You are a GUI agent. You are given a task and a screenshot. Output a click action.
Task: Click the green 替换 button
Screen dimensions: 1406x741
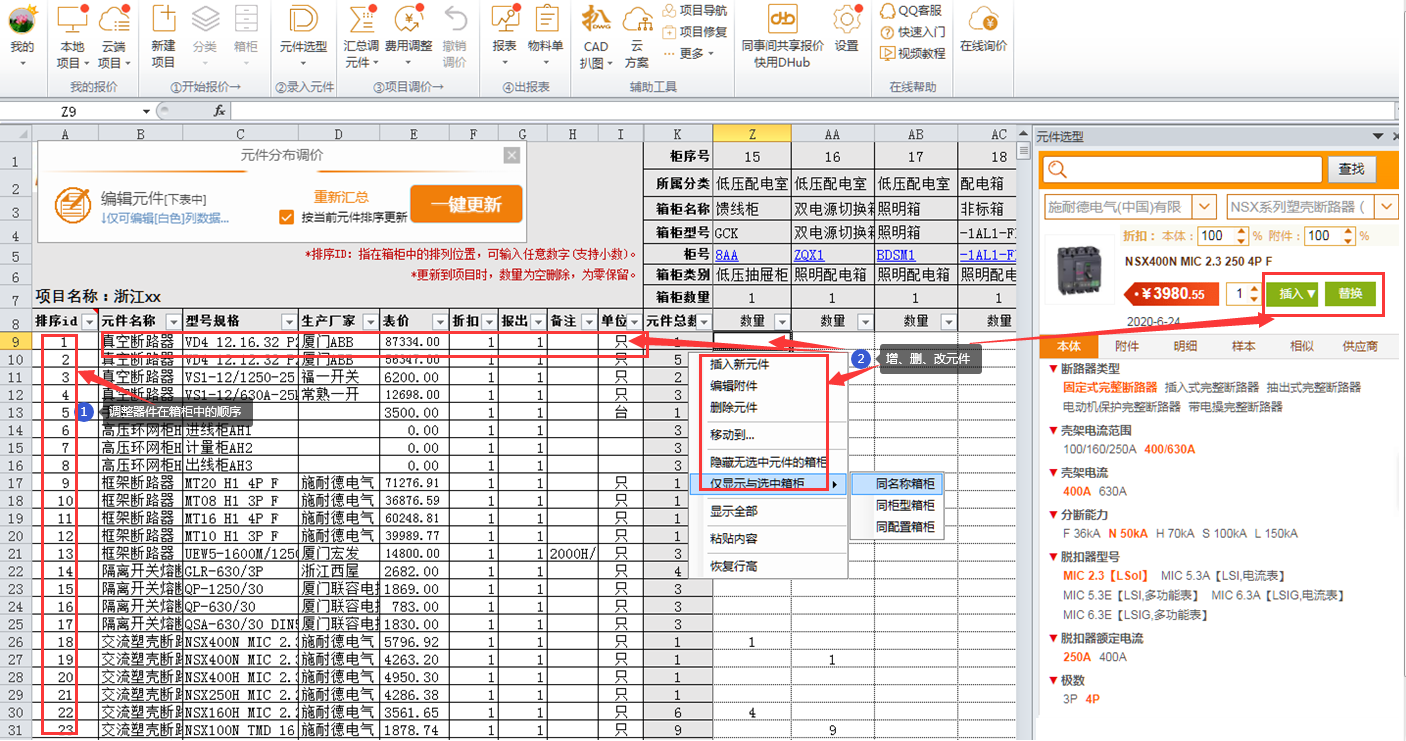[1350, 294]
